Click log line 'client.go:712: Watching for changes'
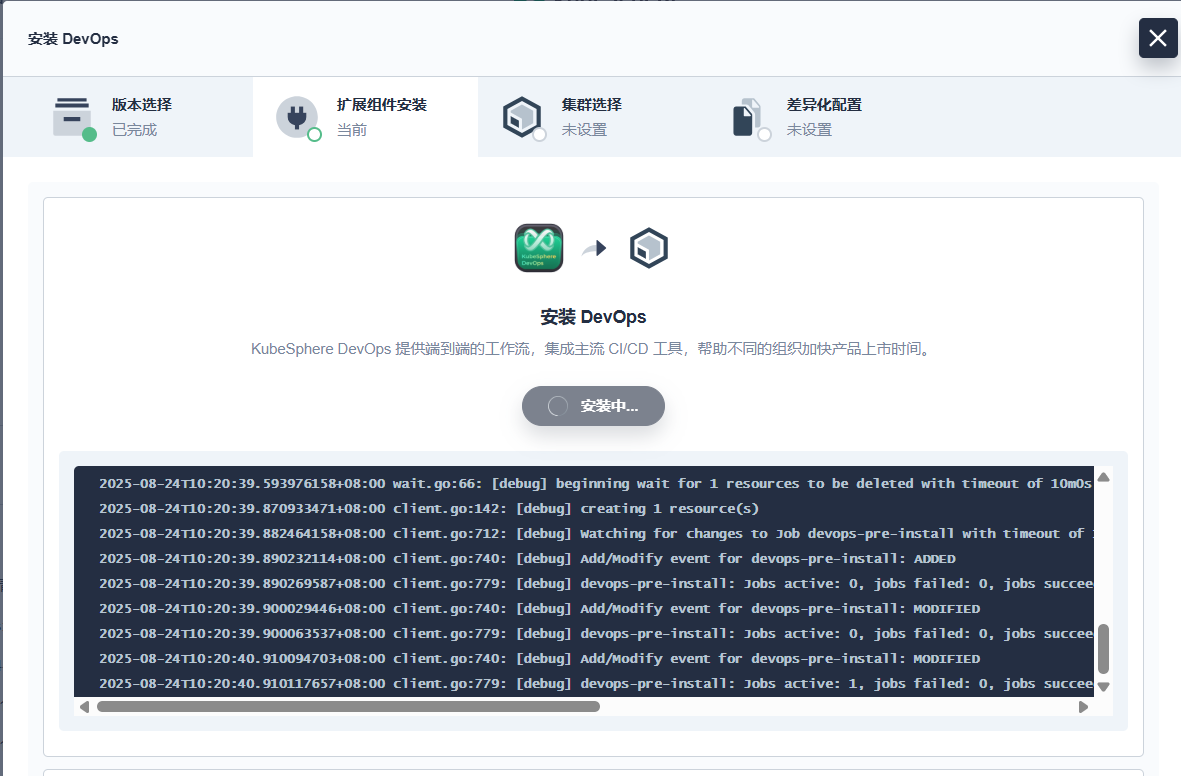This screenshot has height=776, width=1181. pos(595,533)
